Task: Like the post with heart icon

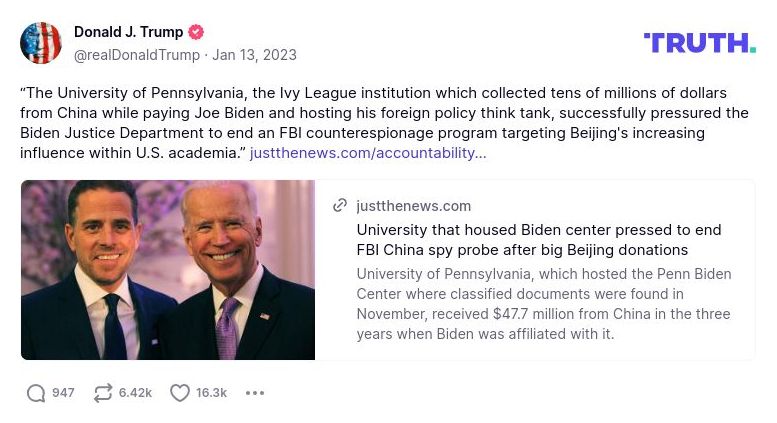Action: click(180, 393)
